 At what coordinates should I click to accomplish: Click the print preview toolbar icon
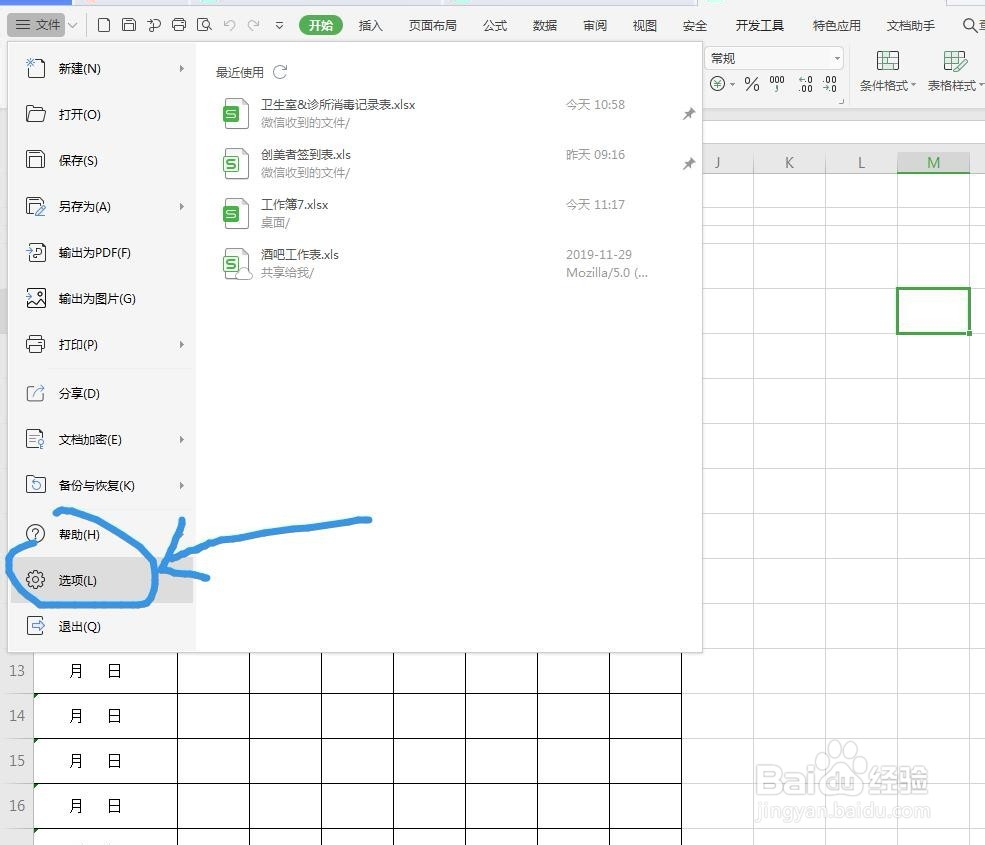pyautogui.click(x=204, y=25)
